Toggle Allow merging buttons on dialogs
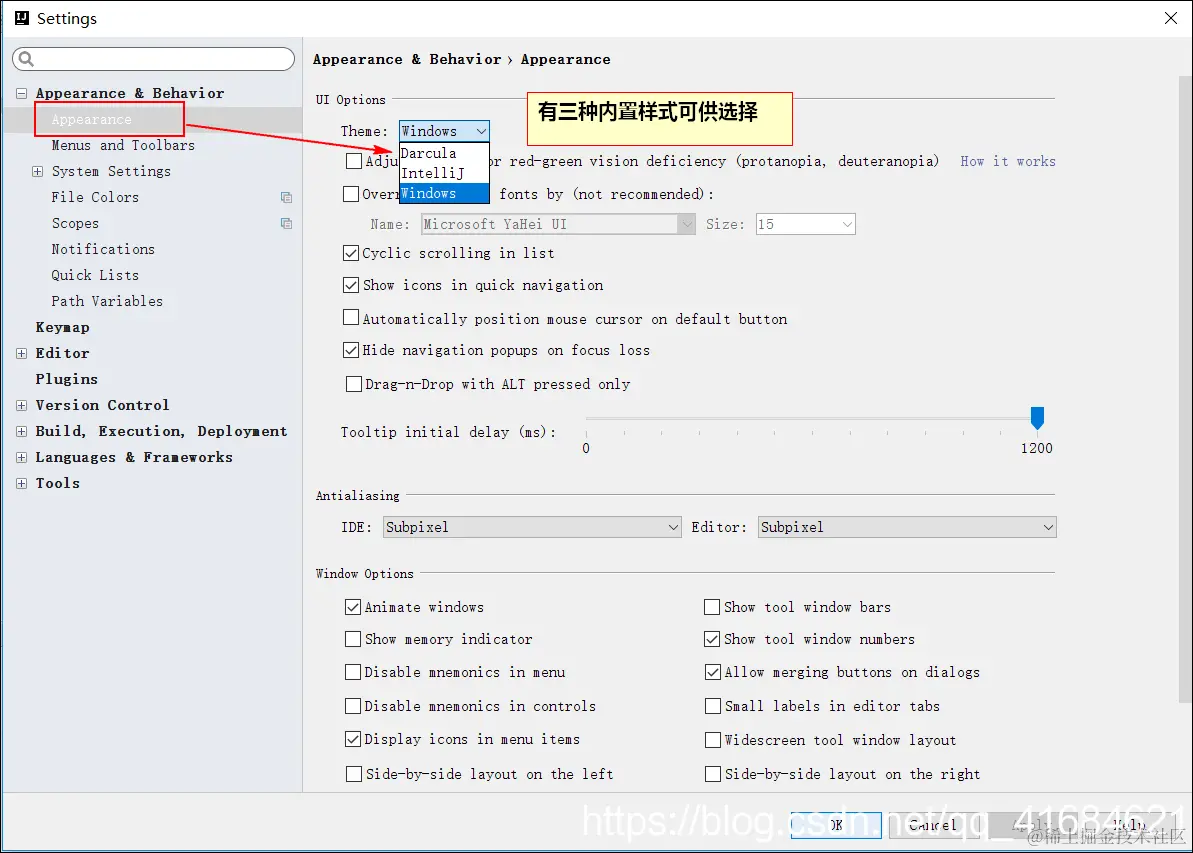The width and height of the screenshot is (1193, 853). 713,672
